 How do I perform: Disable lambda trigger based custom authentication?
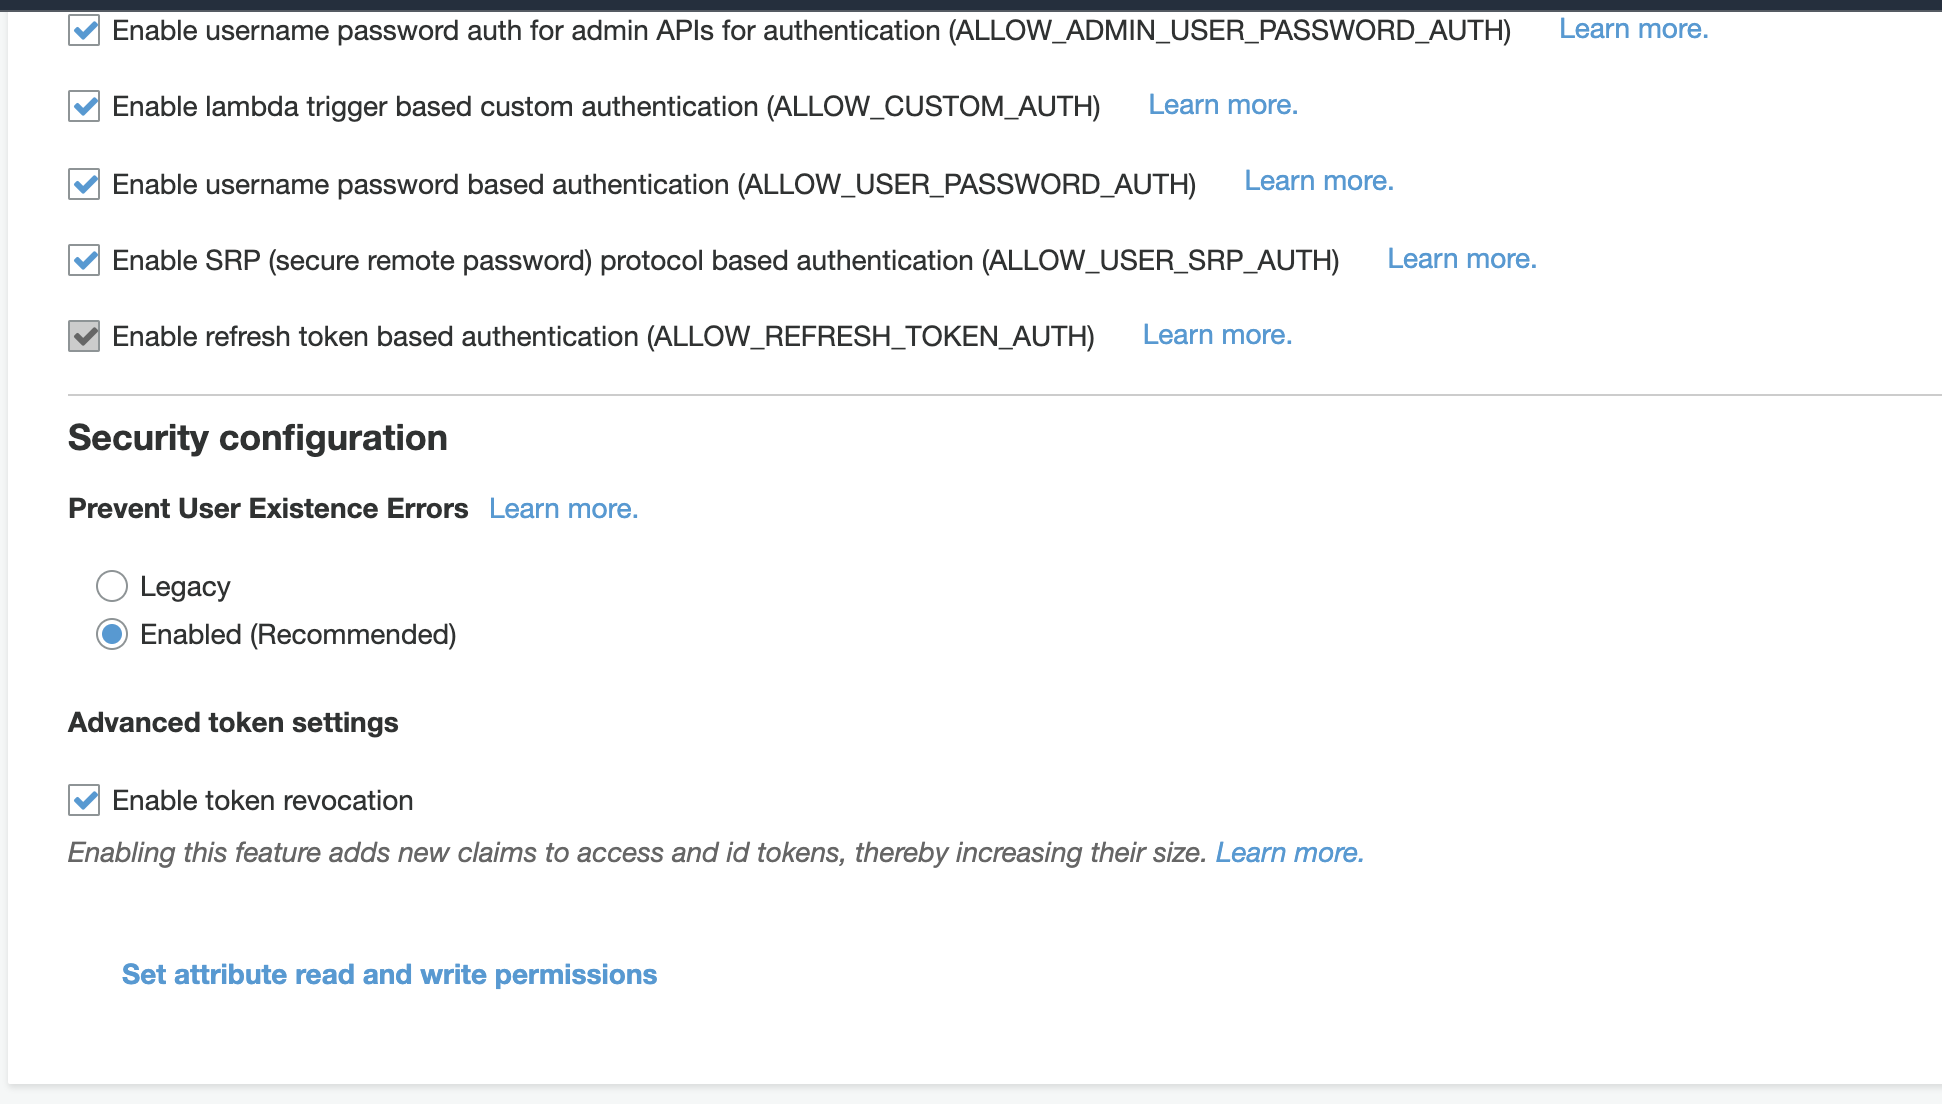point(84,105)
